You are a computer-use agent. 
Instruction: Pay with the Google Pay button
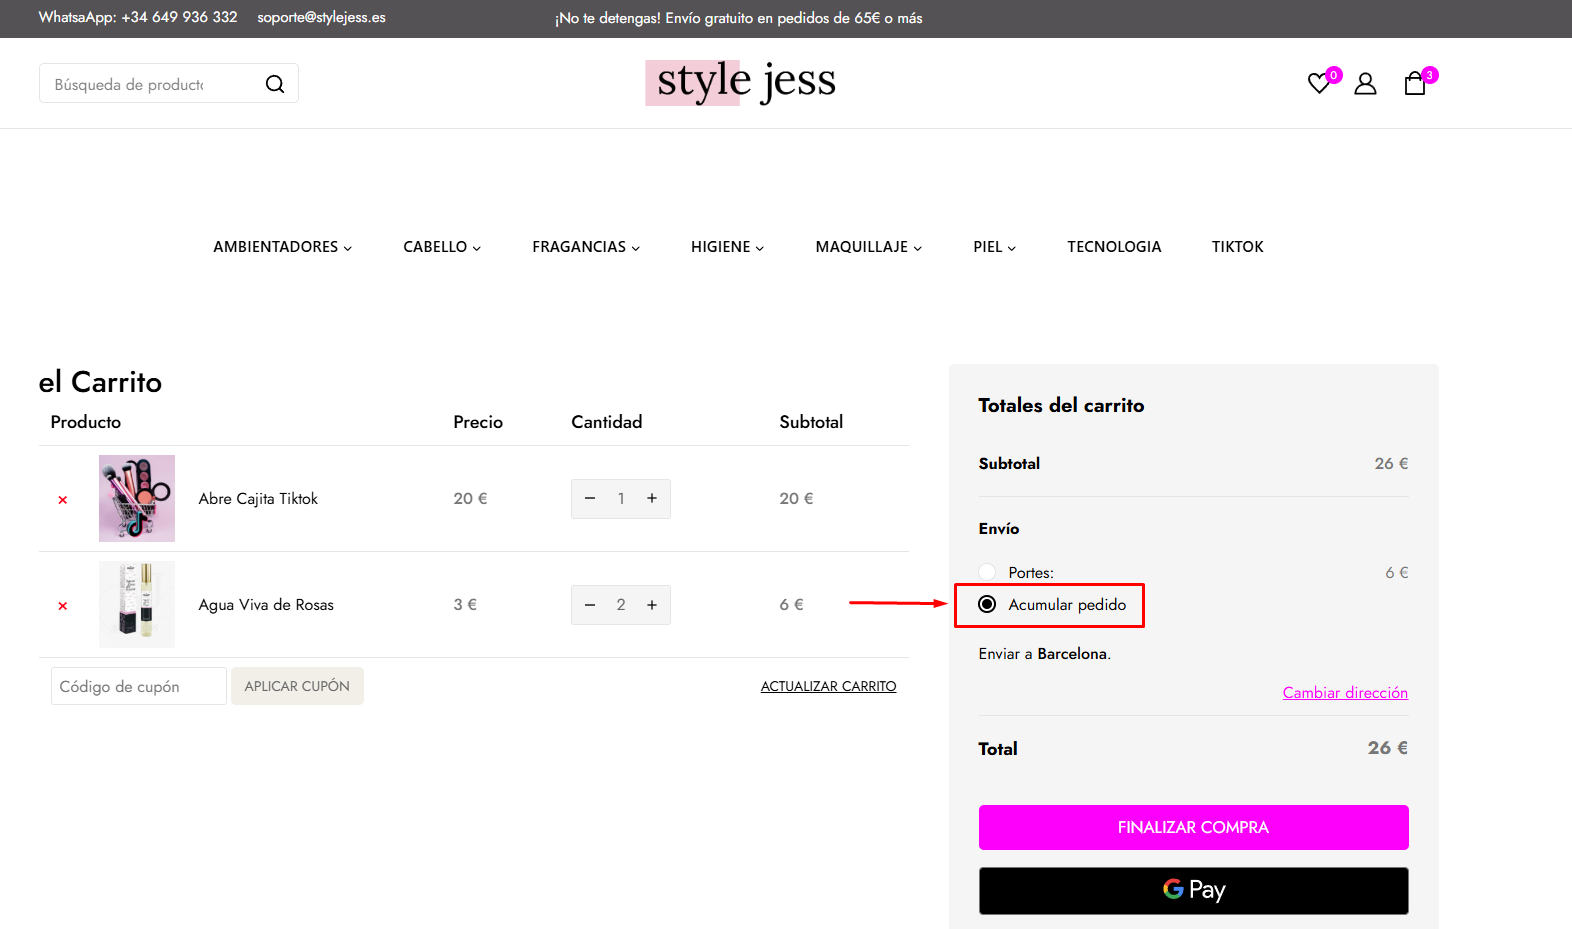pos(1193,890)
